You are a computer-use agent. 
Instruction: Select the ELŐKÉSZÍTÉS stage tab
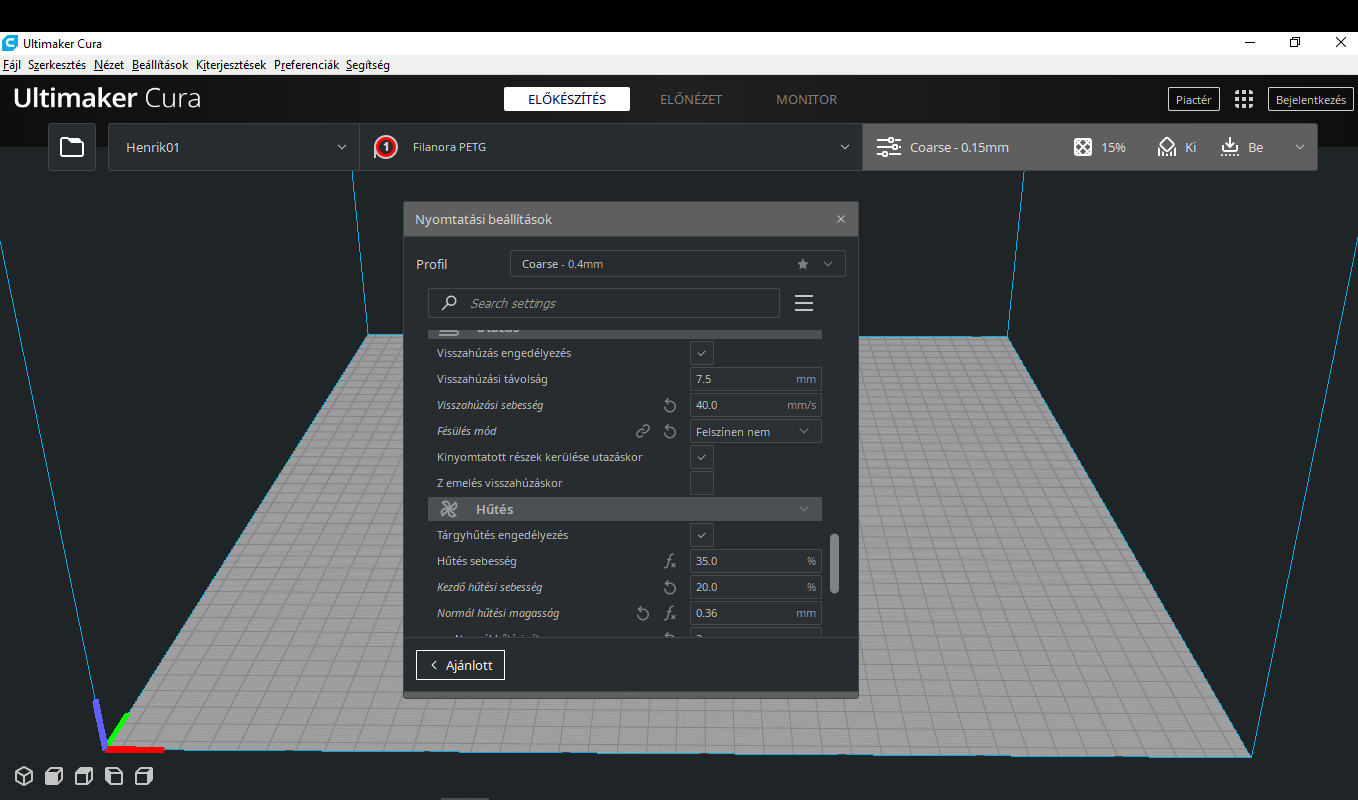(x=566, y=99)
